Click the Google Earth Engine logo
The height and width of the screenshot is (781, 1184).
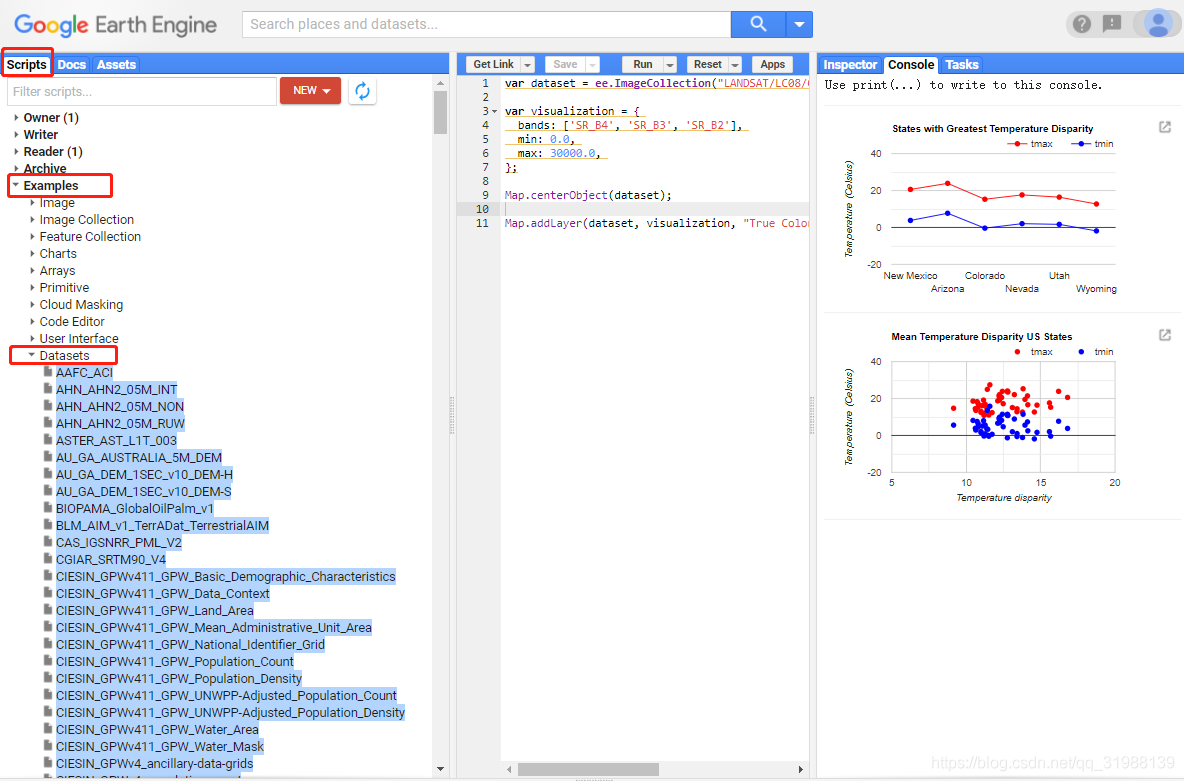tap(116, 25)
